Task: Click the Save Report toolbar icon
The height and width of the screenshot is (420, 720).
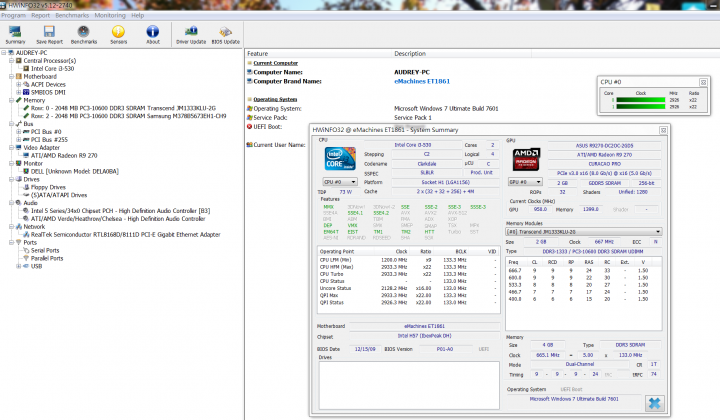Action: [49, 34]
